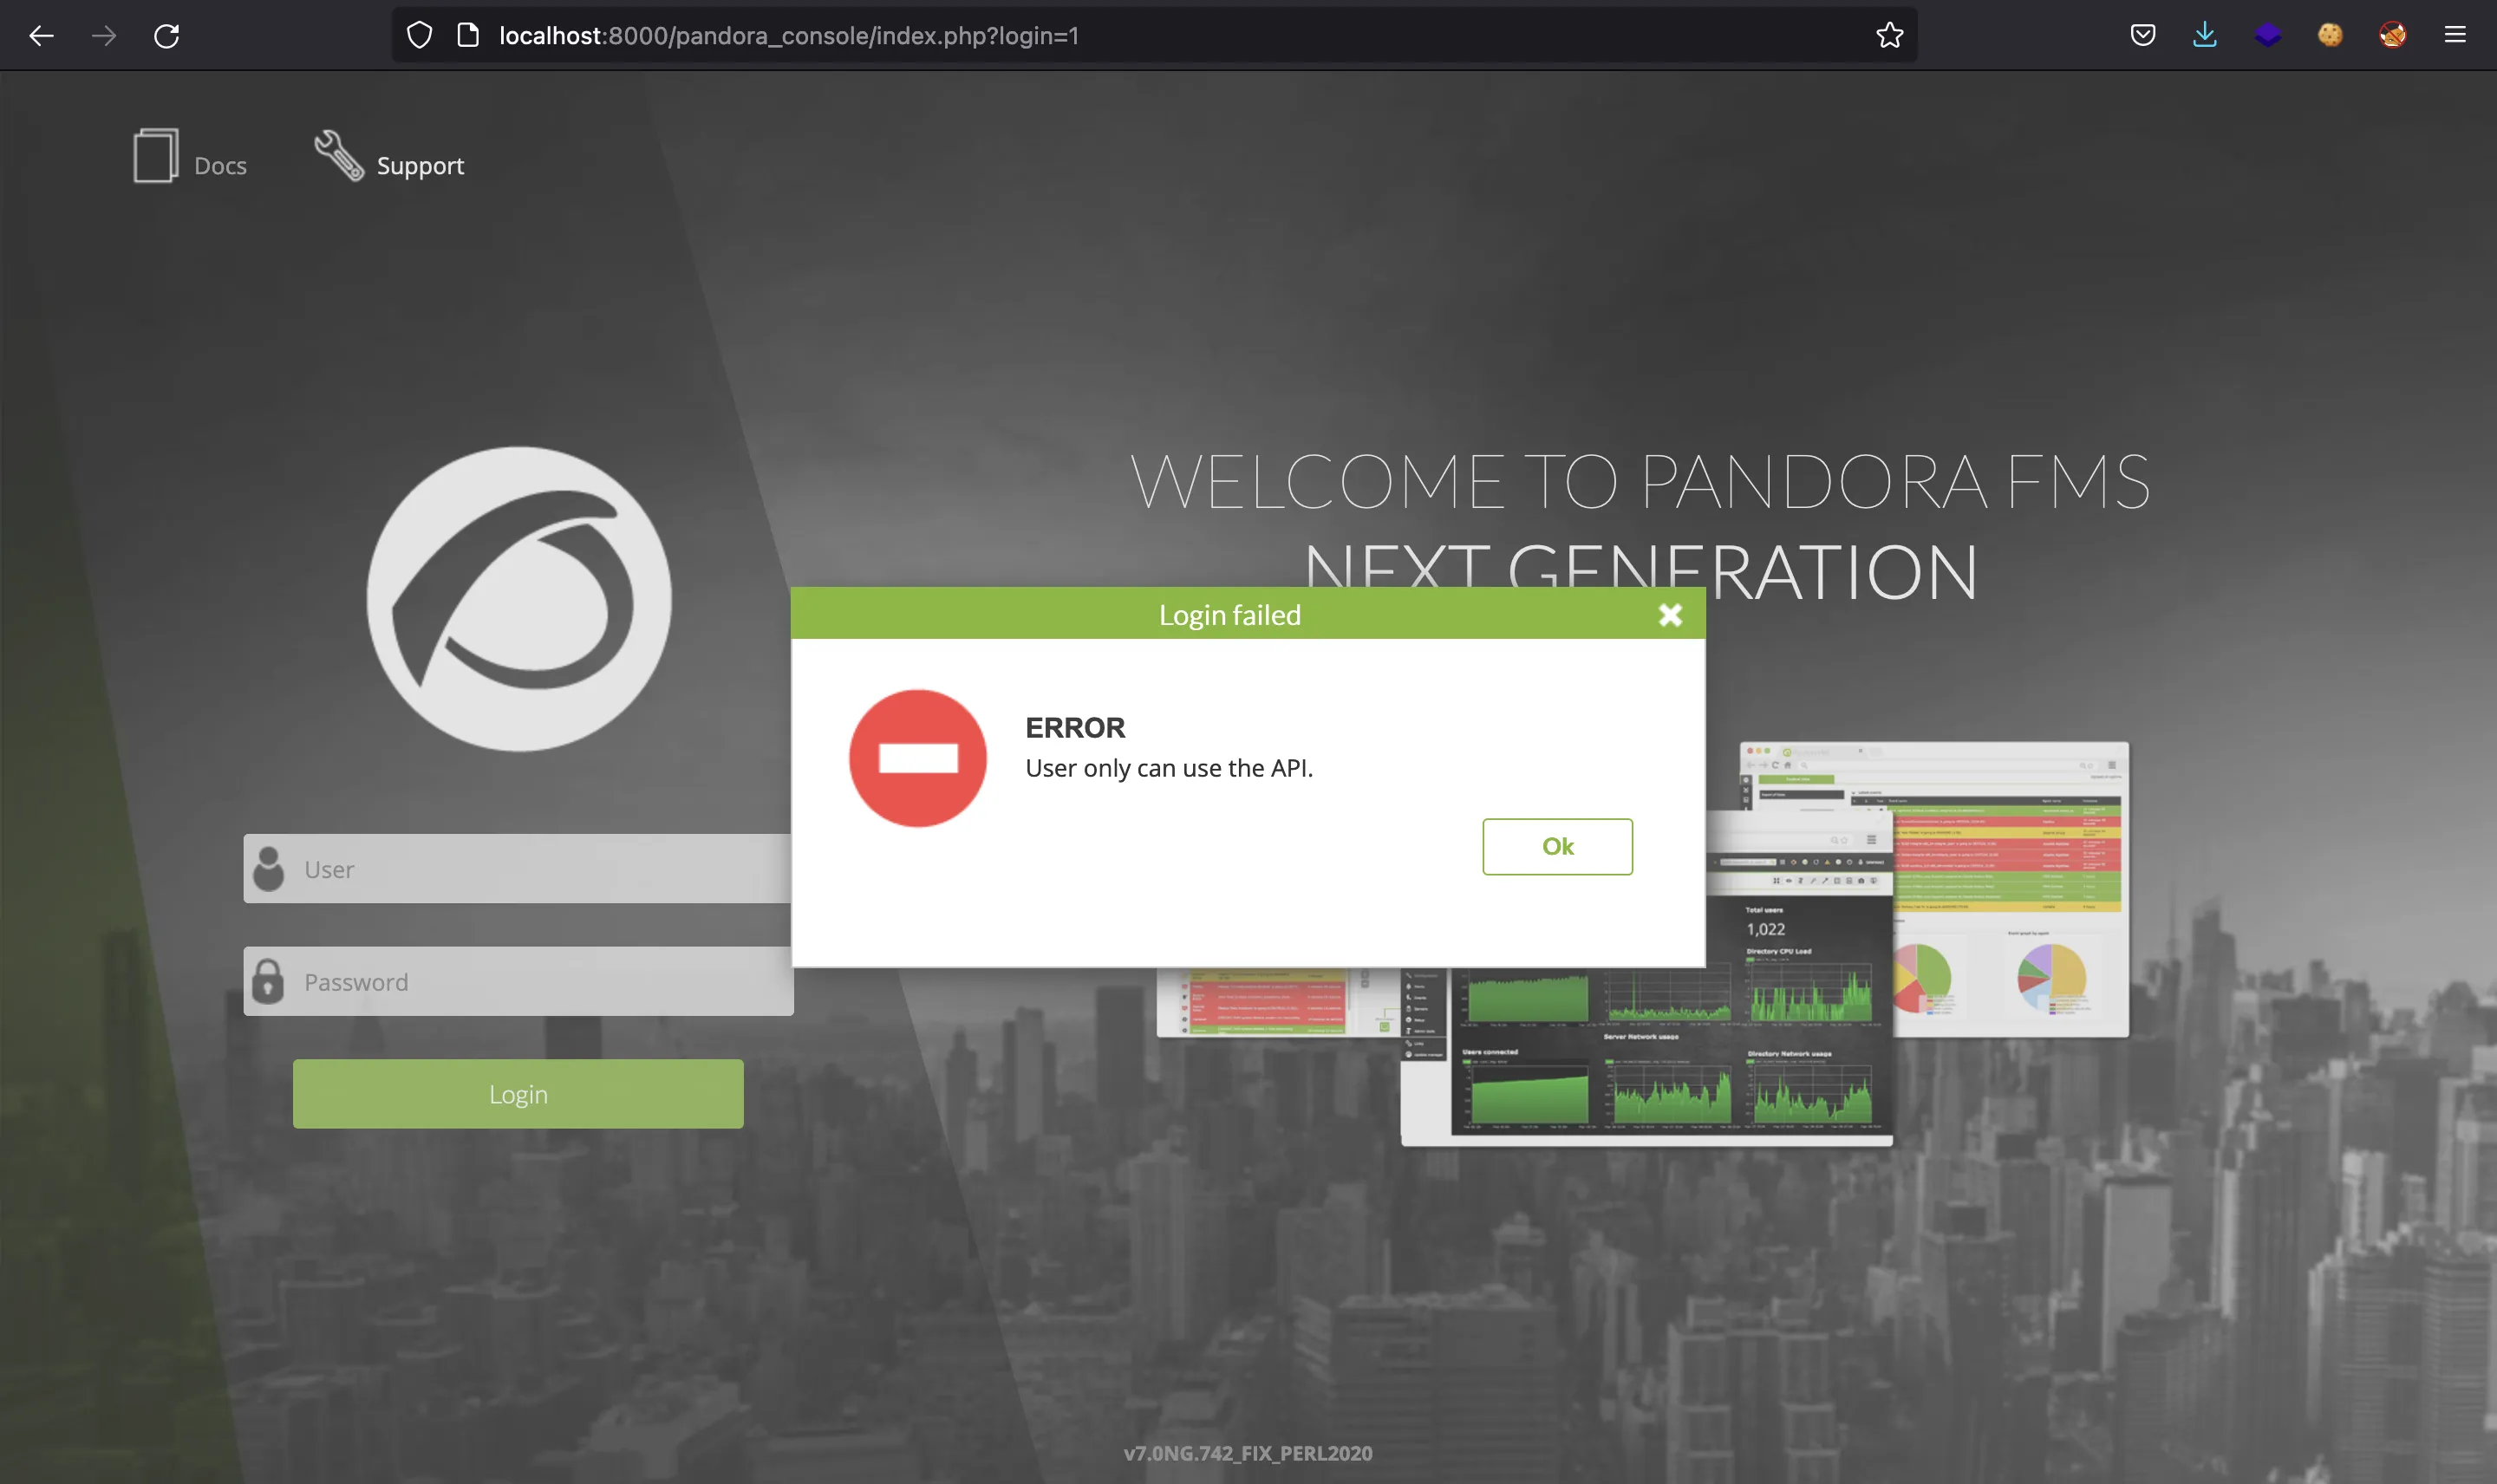Click the page info document icon
The height and width of the screenshot is (1484, 2497).
pos(468,35)
